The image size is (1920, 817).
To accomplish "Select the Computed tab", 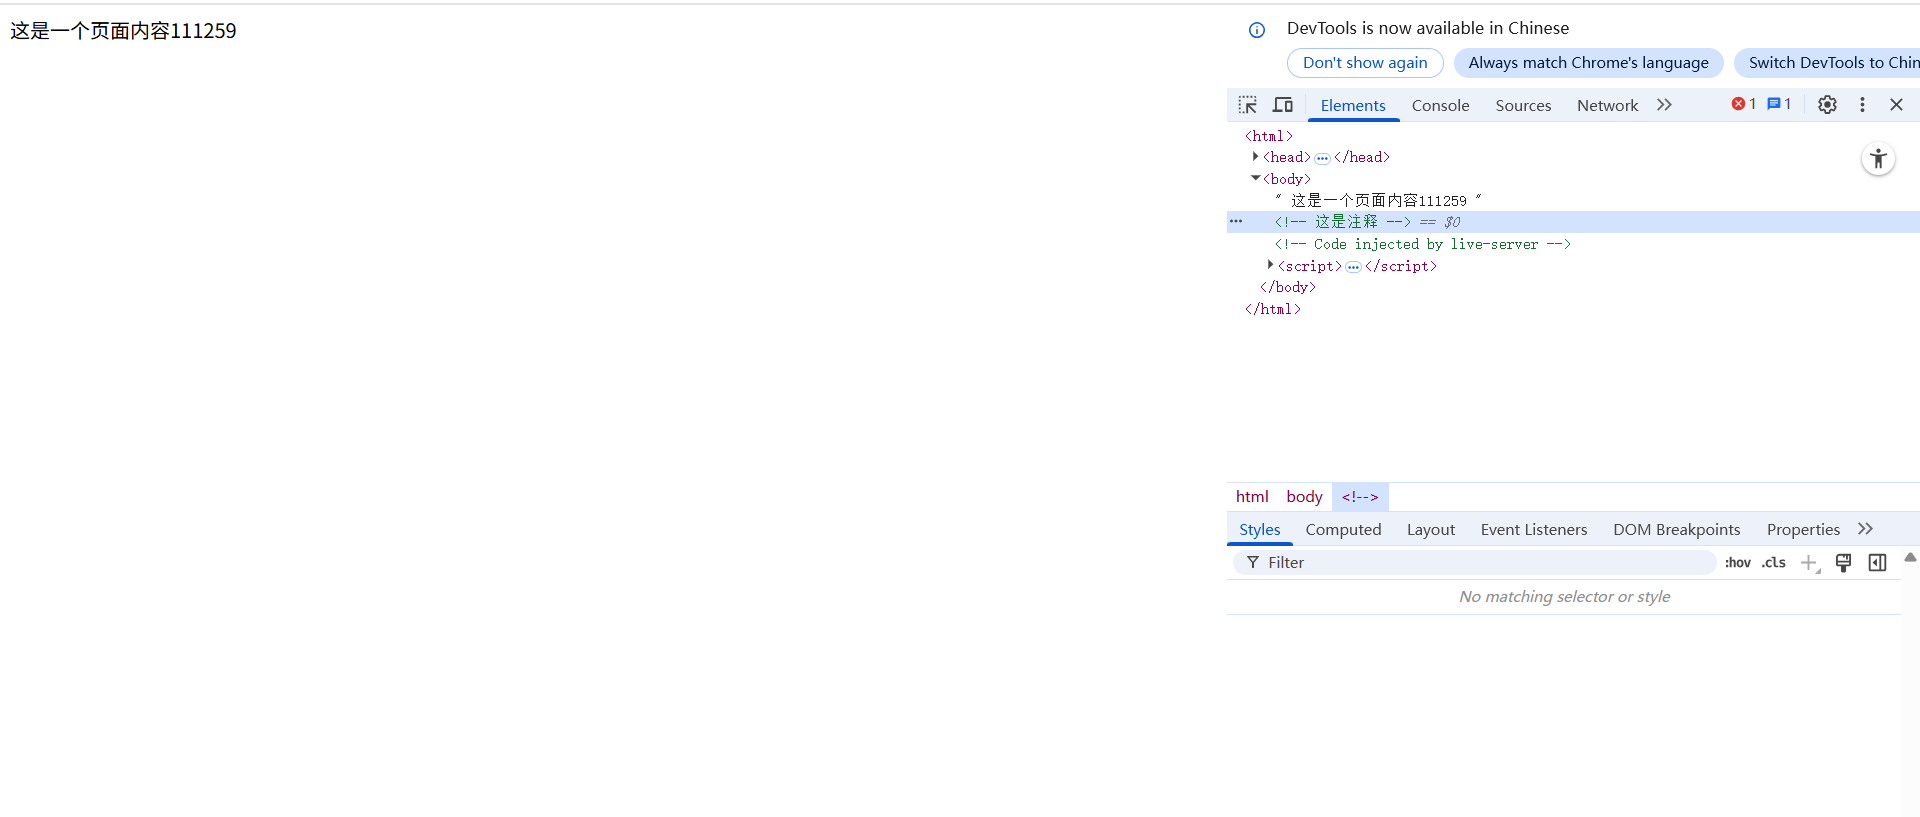I will click(x=1343, y=530).
